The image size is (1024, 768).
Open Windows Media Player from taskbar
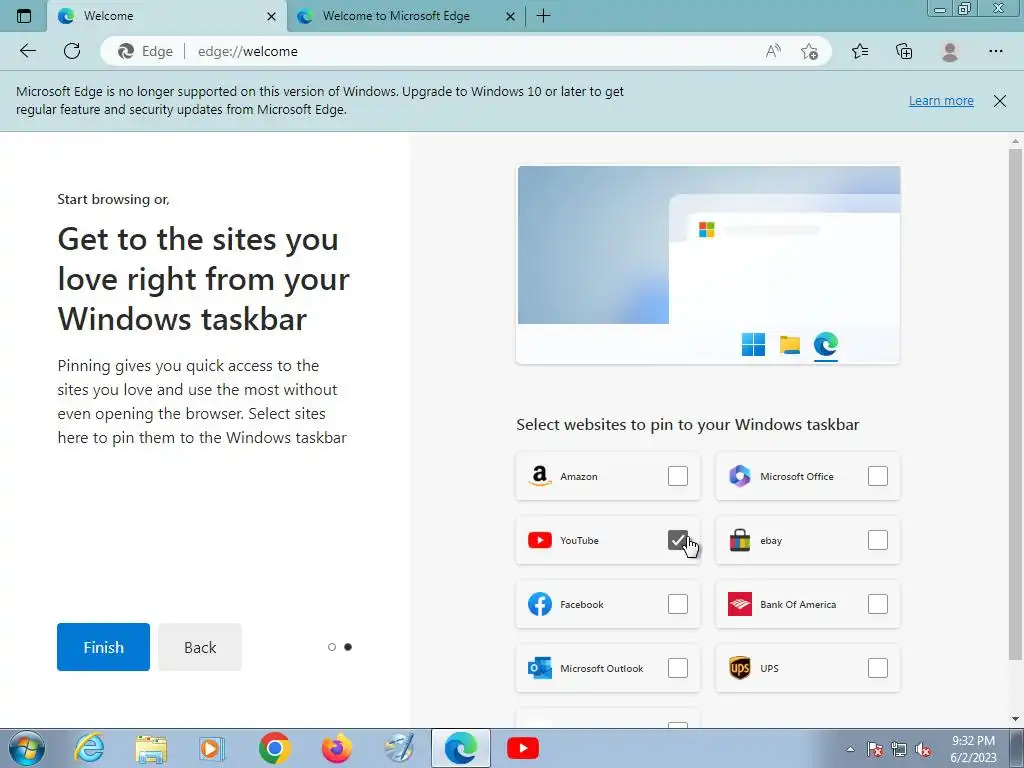[x=212, y=748]
